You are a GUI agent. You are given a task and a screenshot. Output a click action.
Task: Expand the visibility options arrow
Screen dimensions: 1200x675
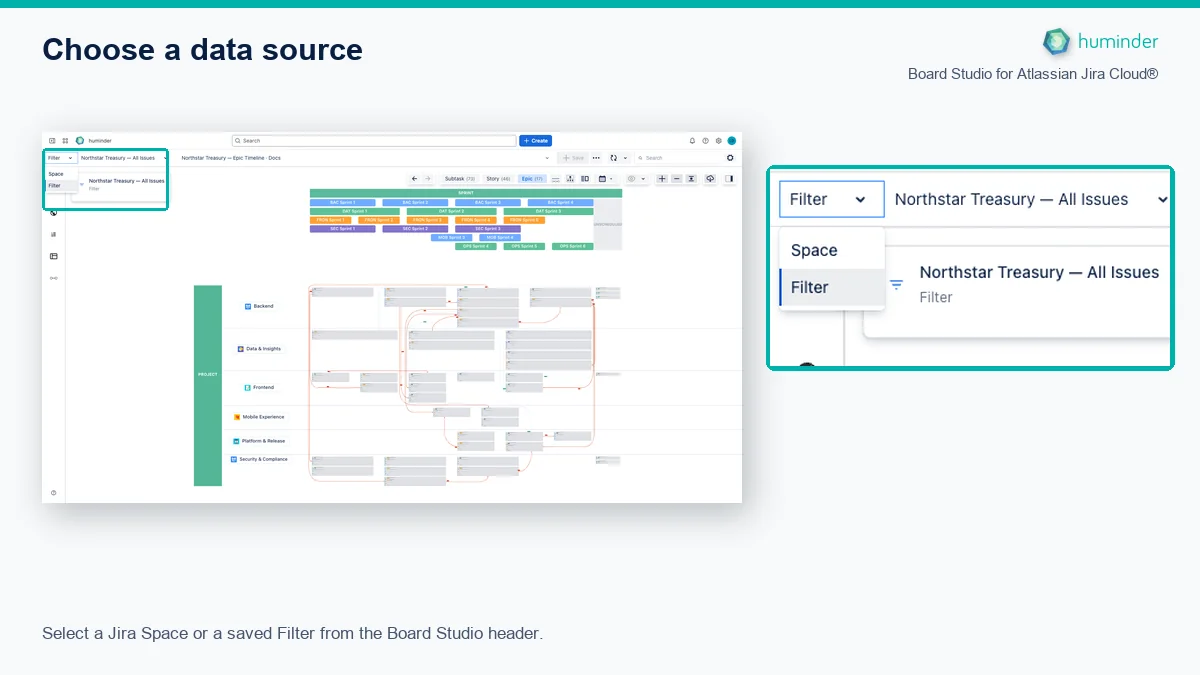coord(643,179)
